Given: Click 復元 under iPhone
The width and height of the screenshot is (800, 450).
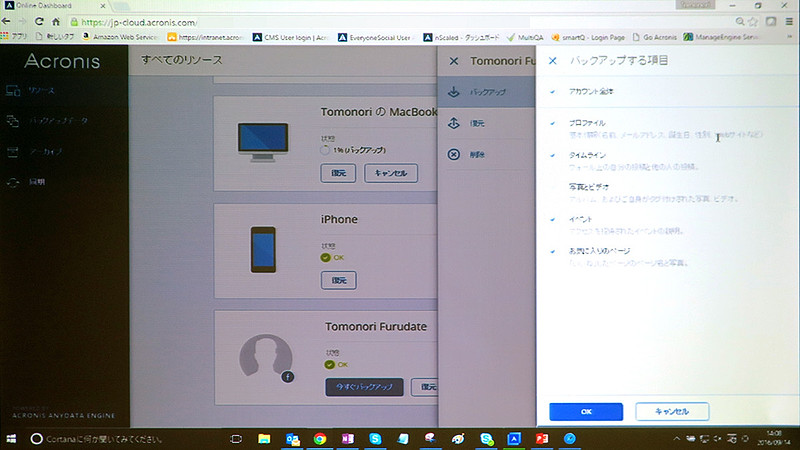Looking at the screenshot, I should click(x=338, y=280).
